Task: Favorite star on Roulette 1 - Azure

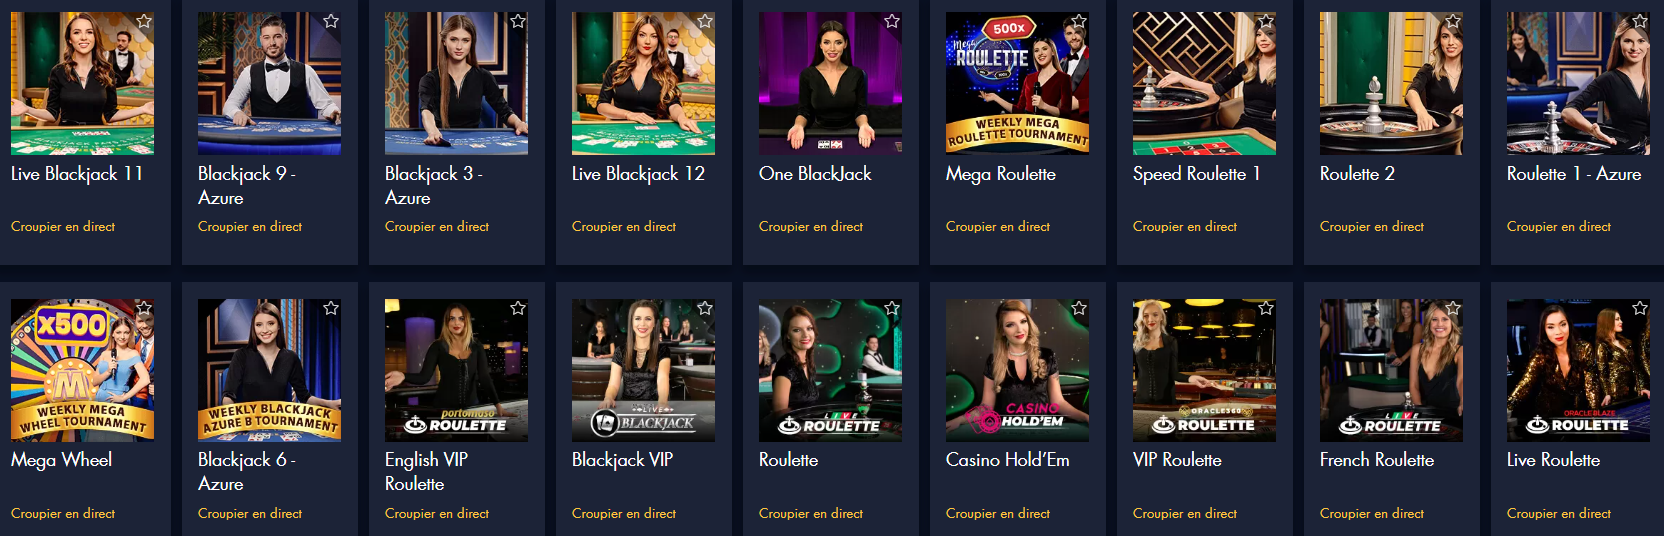Action: coord(1640,21)
